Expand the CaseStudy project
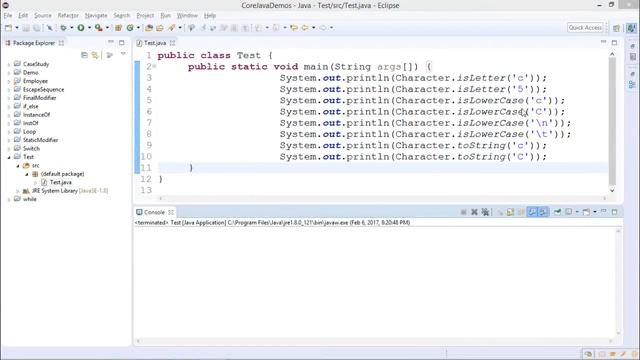This screenshot has height=360, width=640. click(9, 64)
